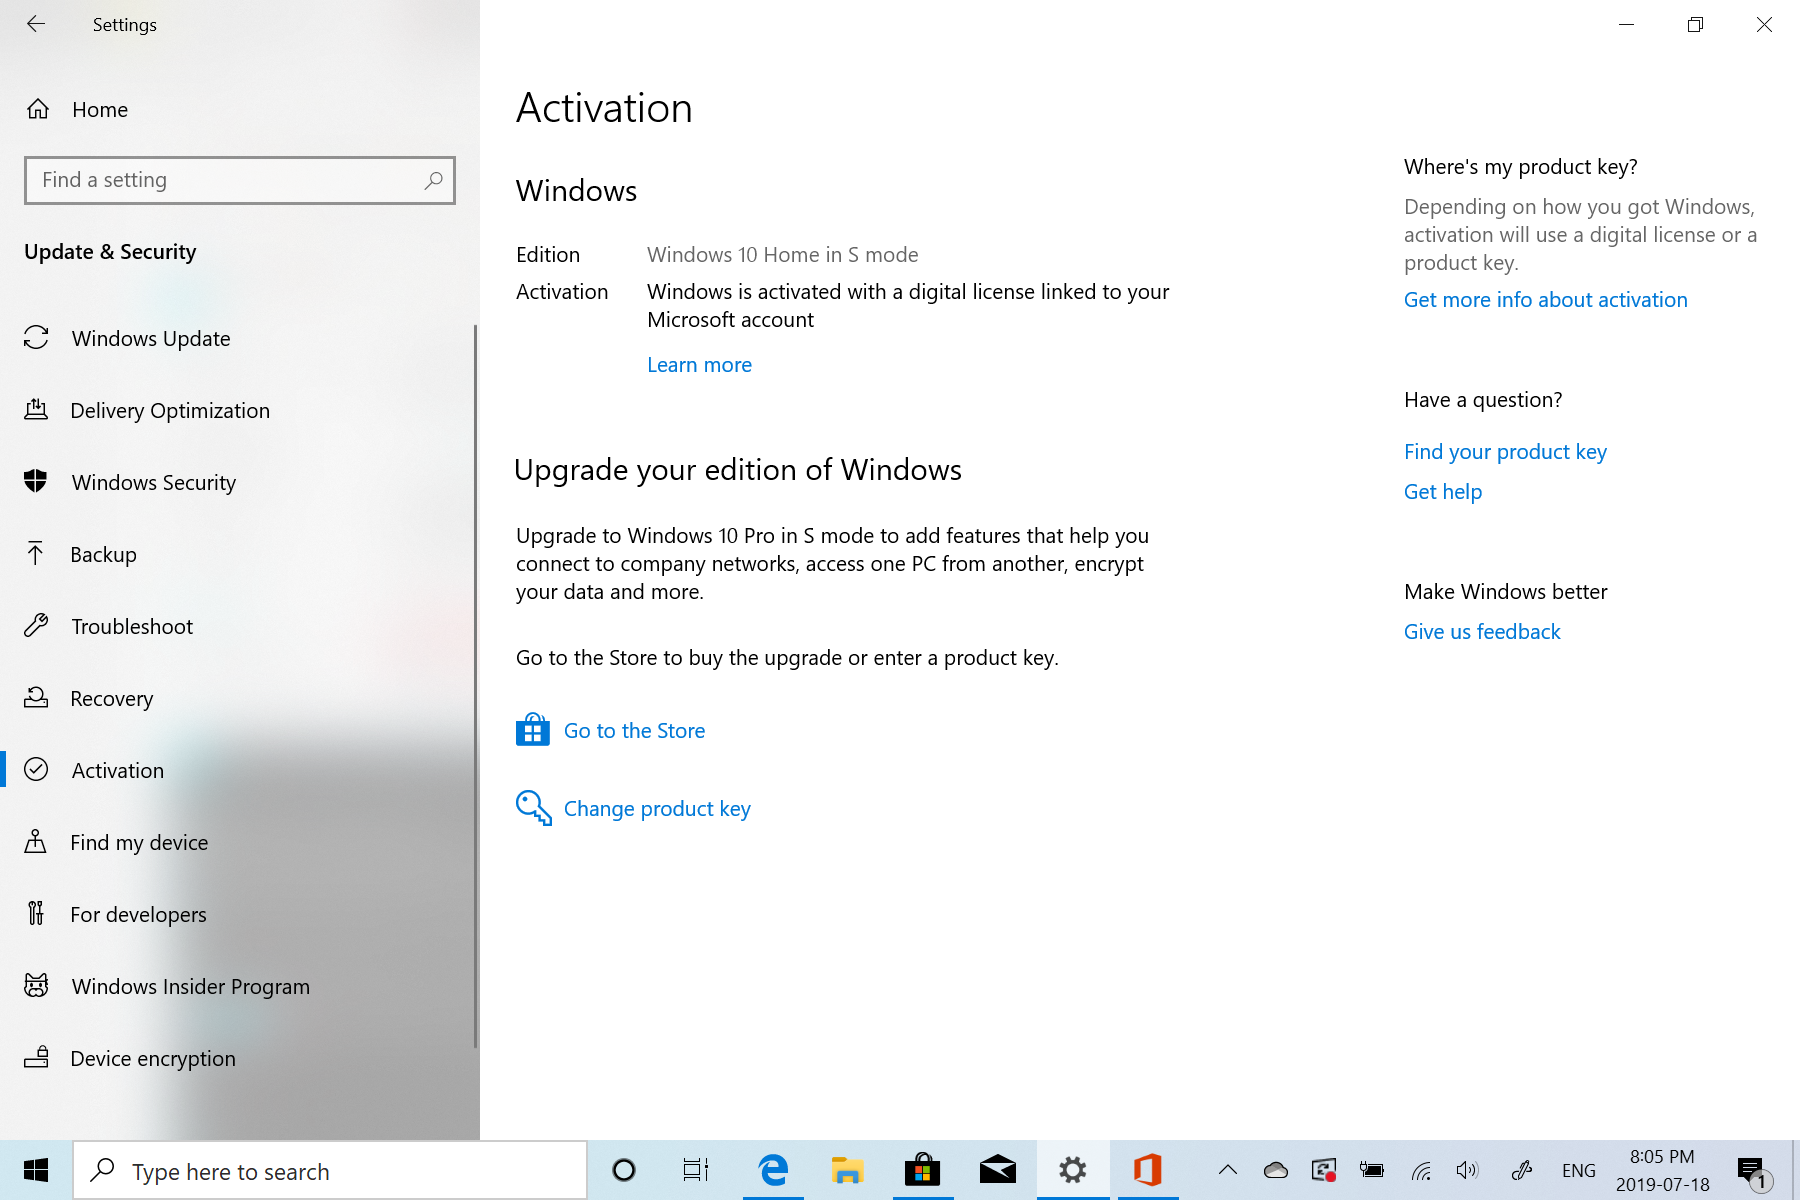The height and width of the screenshot is (1200, 1800).
Task: Click the Troubleshoot wrench icon in sidebar
Action: (37, 626)
